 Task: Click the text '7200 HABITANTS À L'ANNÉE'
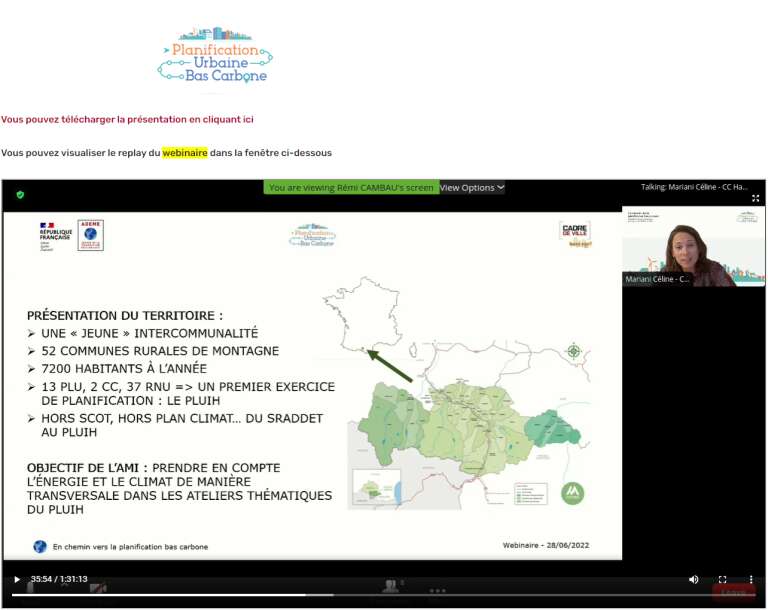(x=124, y=368)
